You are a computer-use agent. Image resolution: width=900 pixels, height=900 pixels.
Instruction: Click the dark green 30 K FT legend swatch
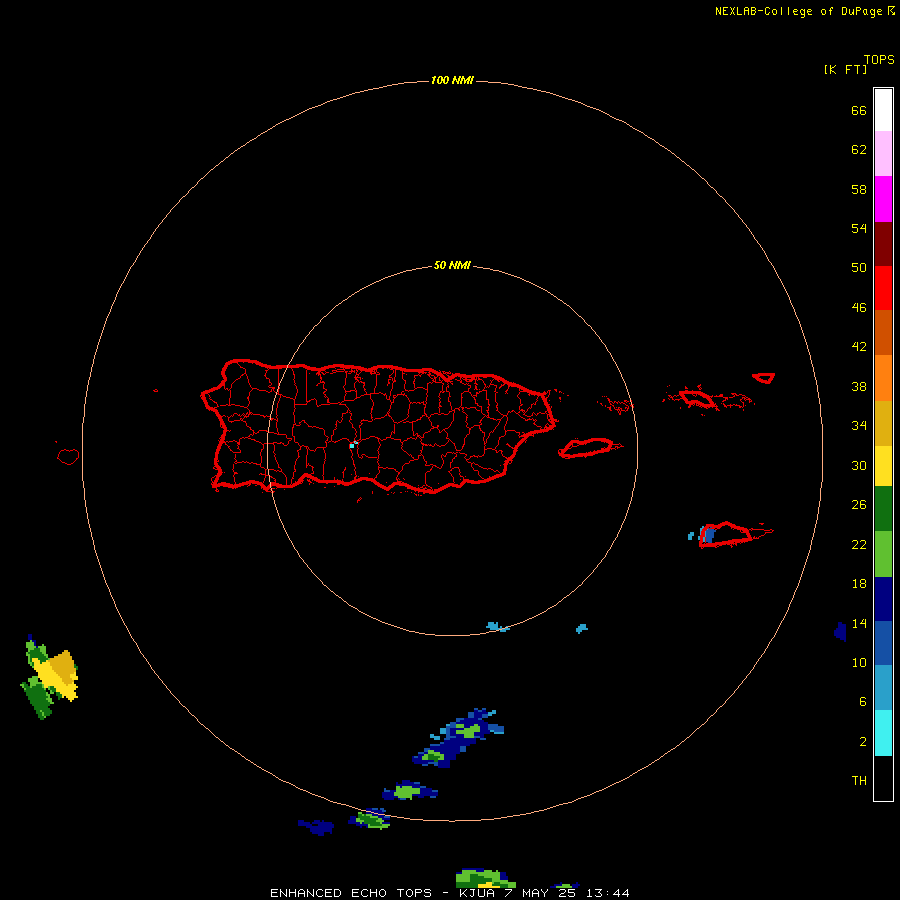pyautogui.click(x=883, y=509)
